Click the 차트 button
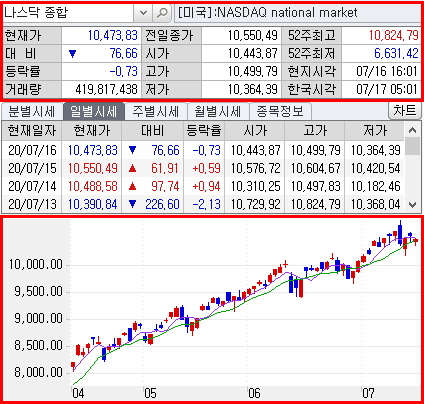Viewport: 424px width, 404px height. pos(405,110)
